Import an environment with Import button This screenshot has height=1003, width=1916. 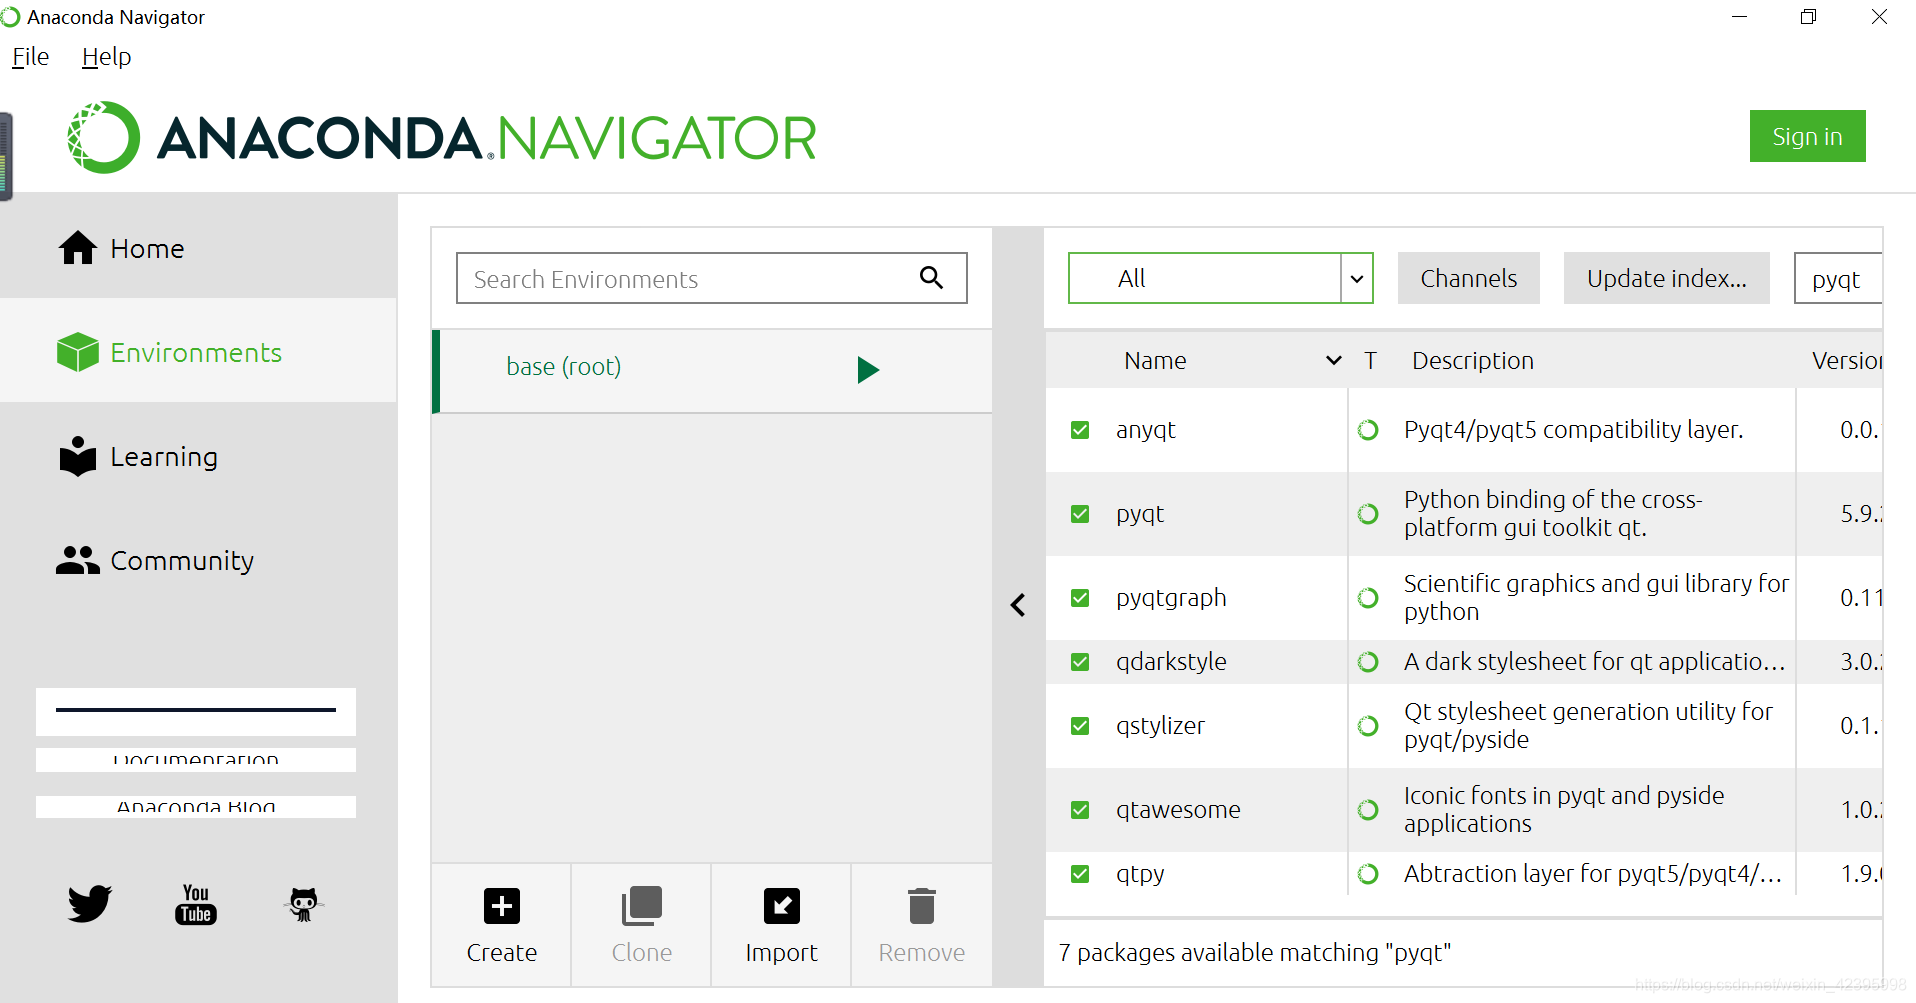point(781,925)
